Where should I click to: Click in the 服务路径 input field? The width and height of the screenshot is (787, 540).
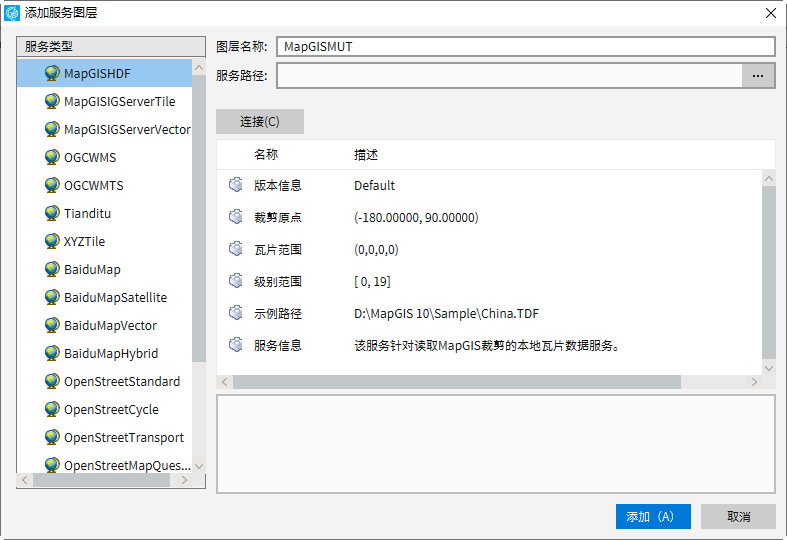[x=509, y=76]
